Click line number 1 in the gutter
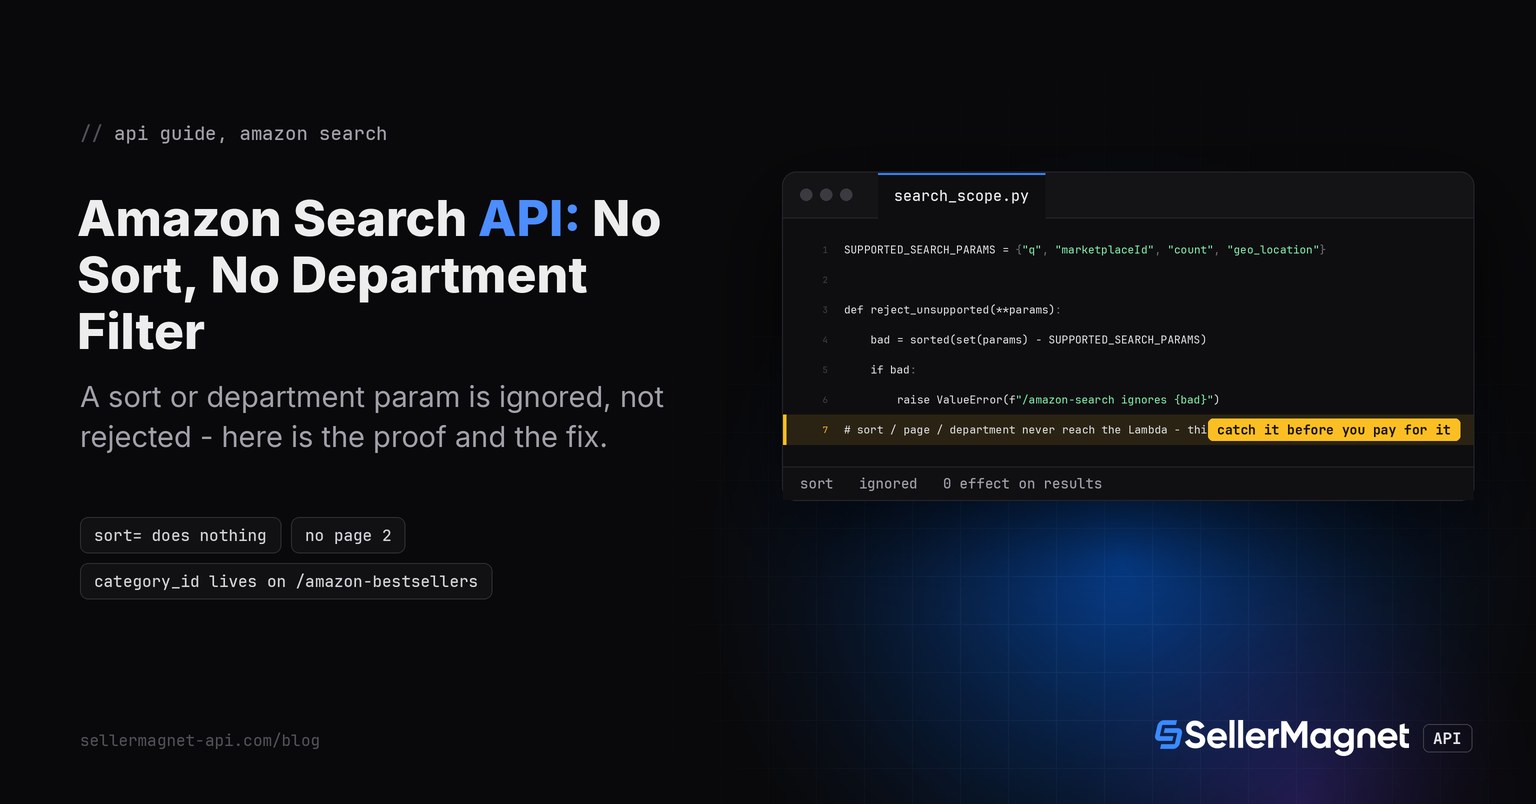This screenshot has width=1536, height=804. (825, 250)
